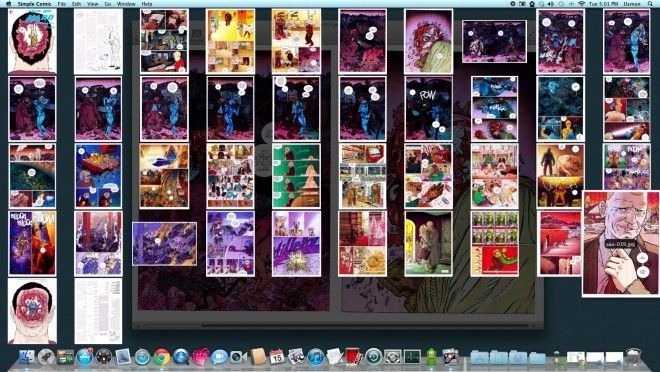660x372 pixels.
Task: Open App Store icon with badge
Action: 85,357
